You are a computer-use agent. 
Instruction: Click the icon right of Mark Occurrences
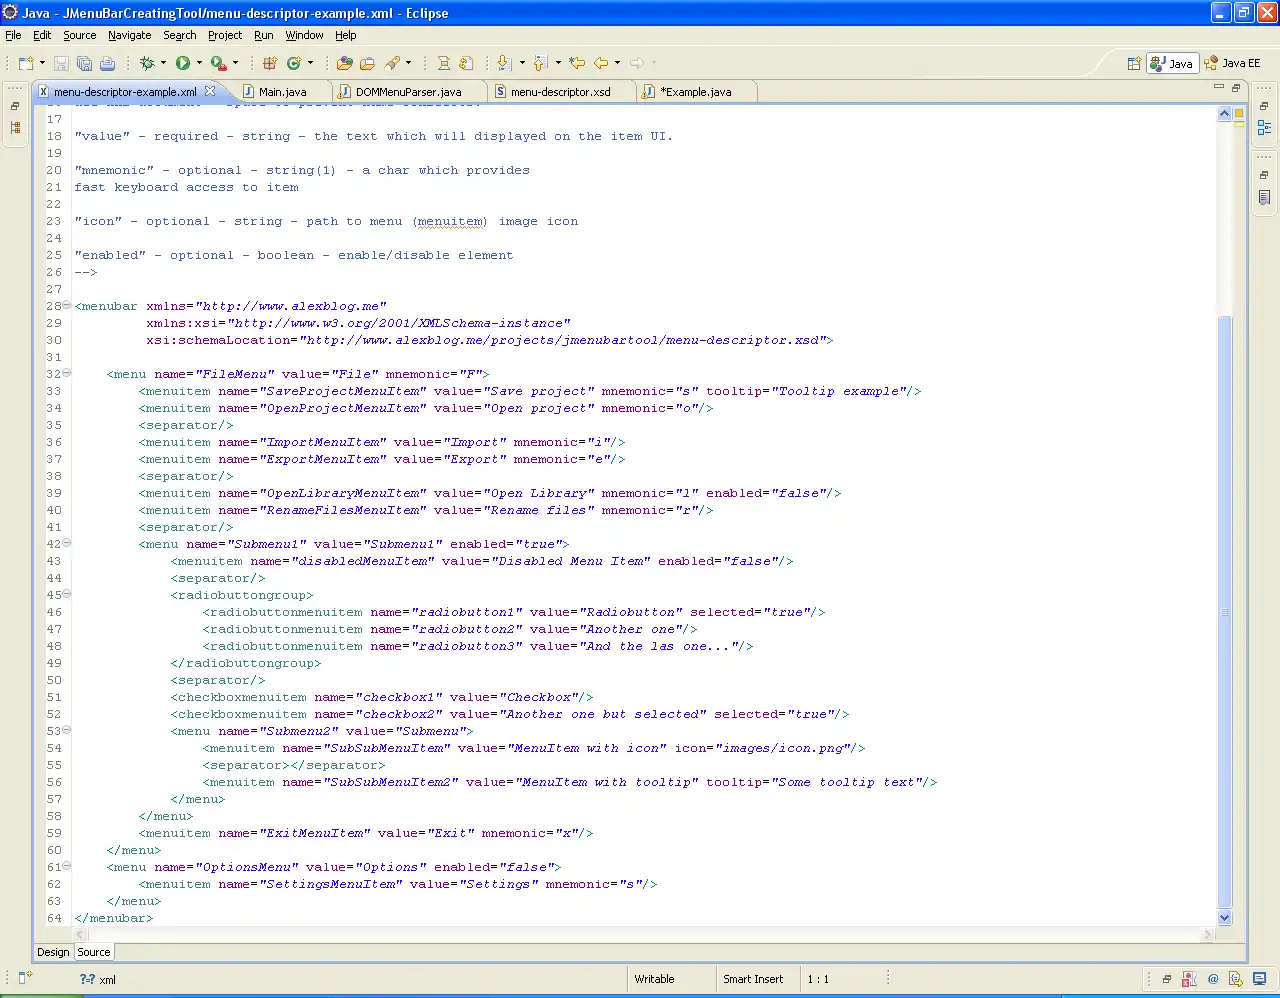point(466,63)
